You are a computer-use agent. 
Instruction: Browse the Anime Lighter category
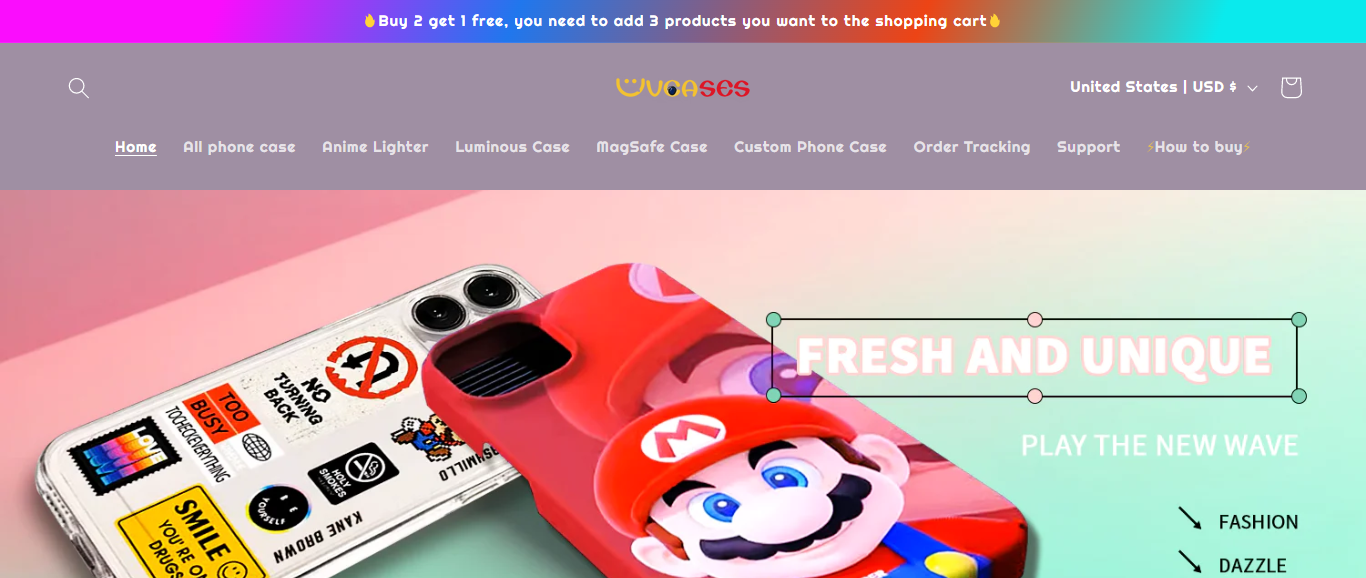(375, 147)
